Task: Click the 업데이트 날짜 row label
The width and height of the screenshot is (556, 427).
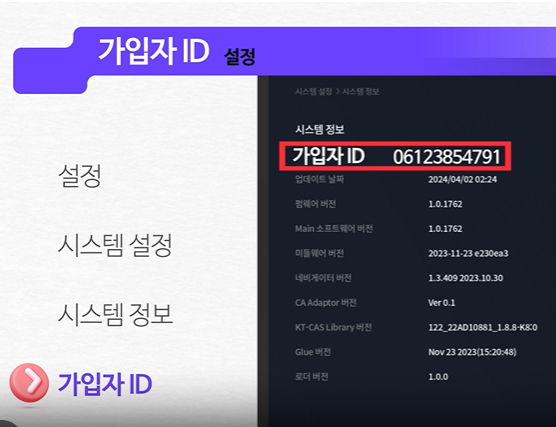Action: click(319, 179)
